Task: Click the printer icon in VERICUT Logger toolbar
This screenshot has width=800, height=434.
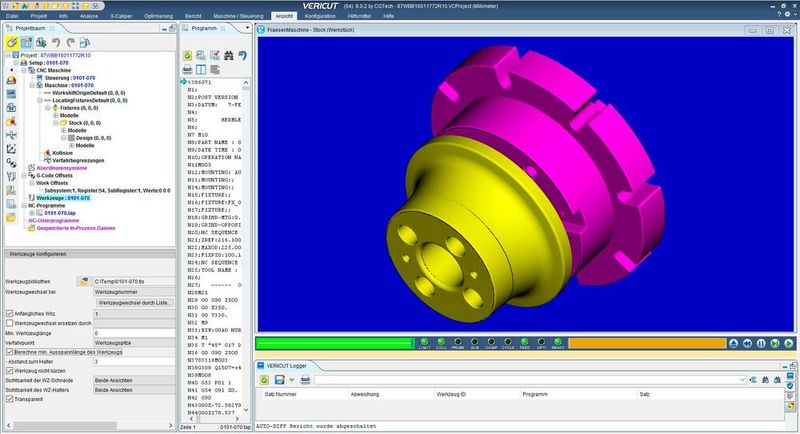Action: click(x=305, y=380)
